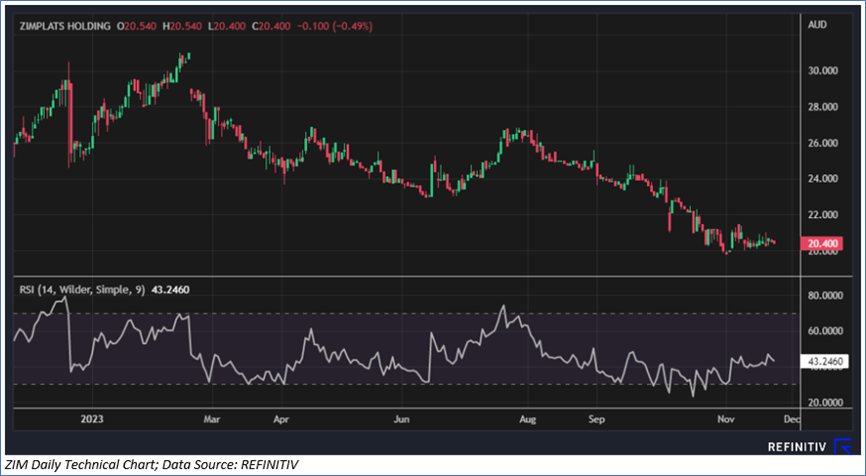Viewport: 866px width, 476px height.
Task: Click the RSI reading 43.2460 beside the indicator label
Action: (x=170, y=289)
